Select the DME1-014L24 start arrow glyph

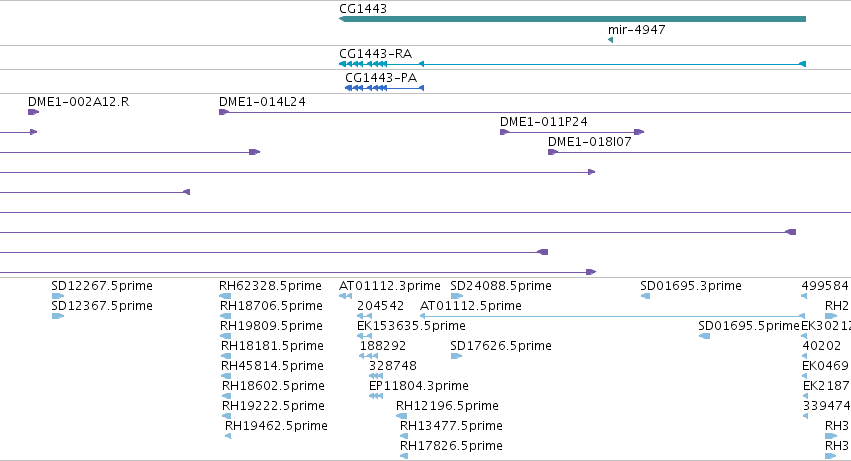[224, 112]
